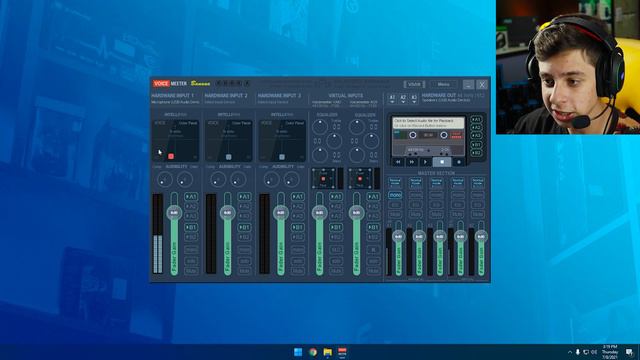Click the Gate knob on Hardware Input 3
Viewport: 640px width, 360px height.
[x=291, y=179]
